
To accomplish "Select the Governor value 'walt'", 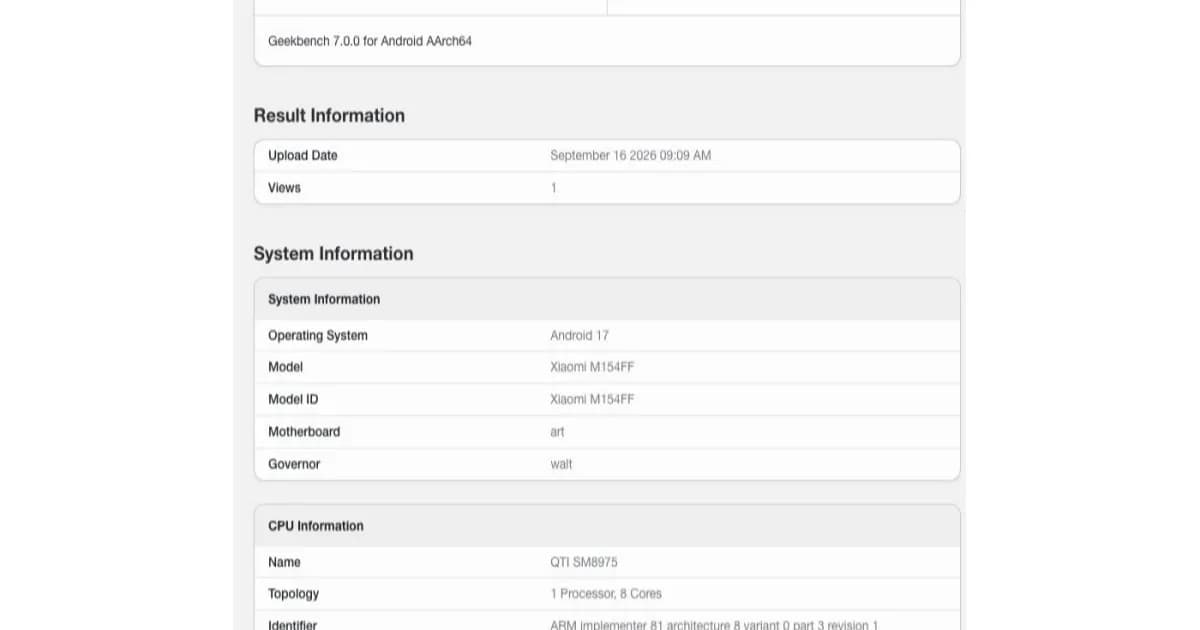I will click(561, 464).
